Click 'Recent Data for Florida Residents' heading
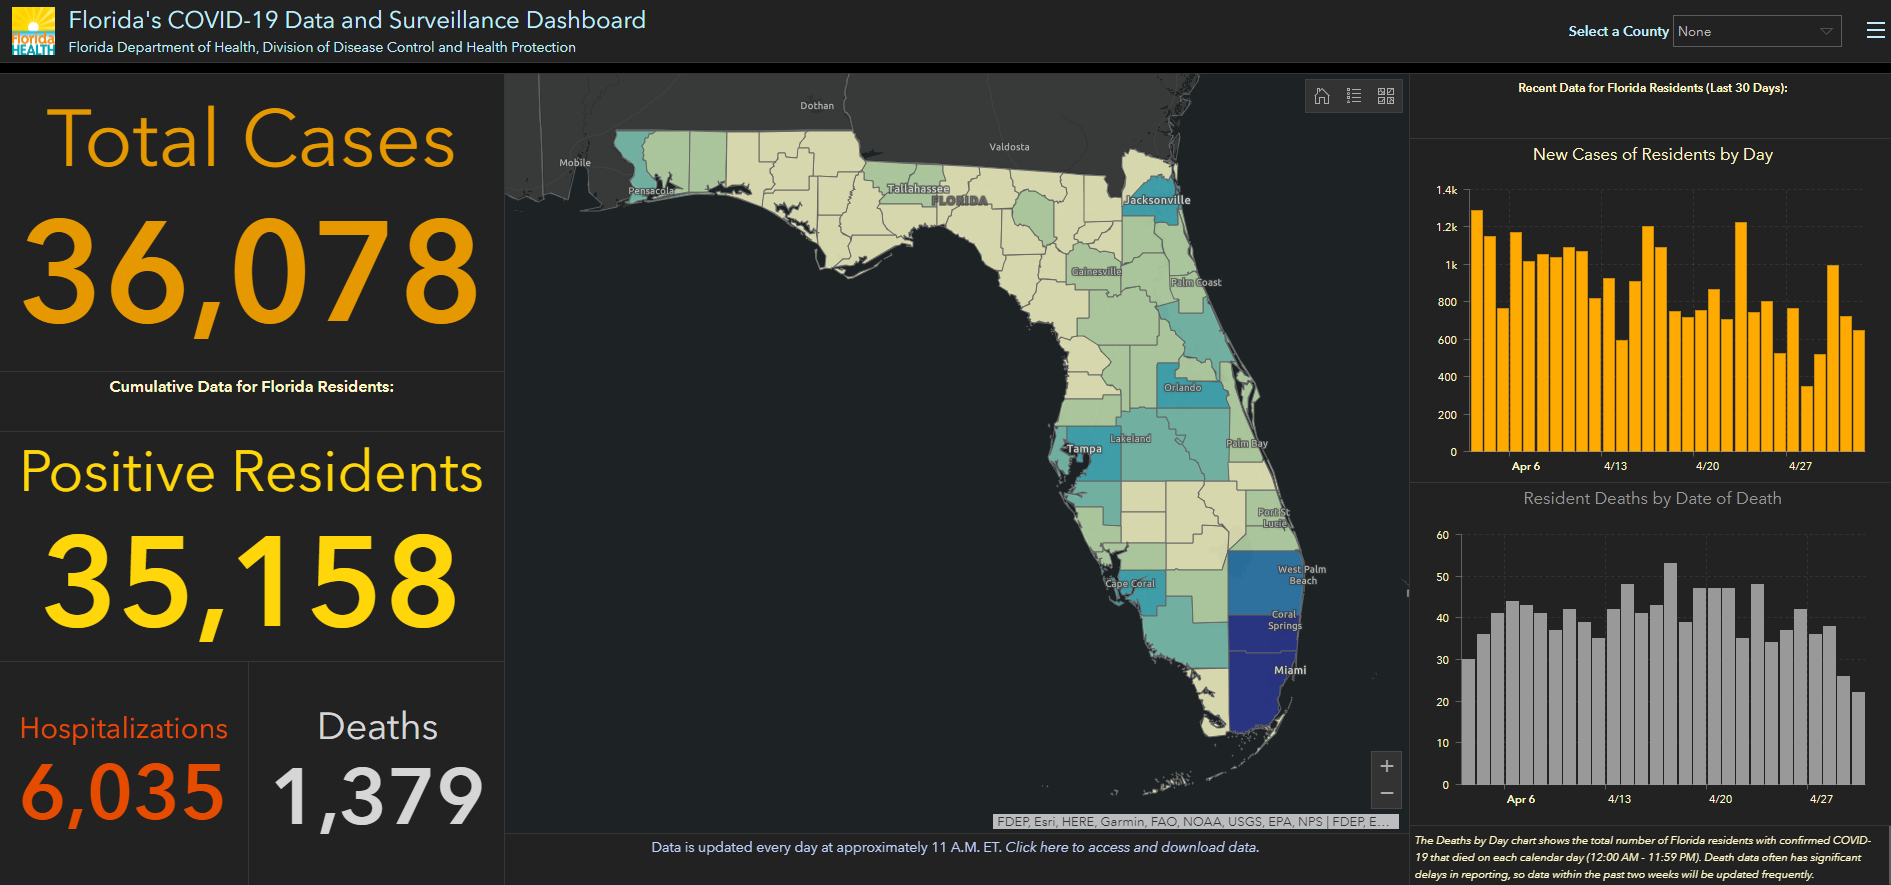The height and width of the screenshot is (885, 1891). pos(1652,88)
